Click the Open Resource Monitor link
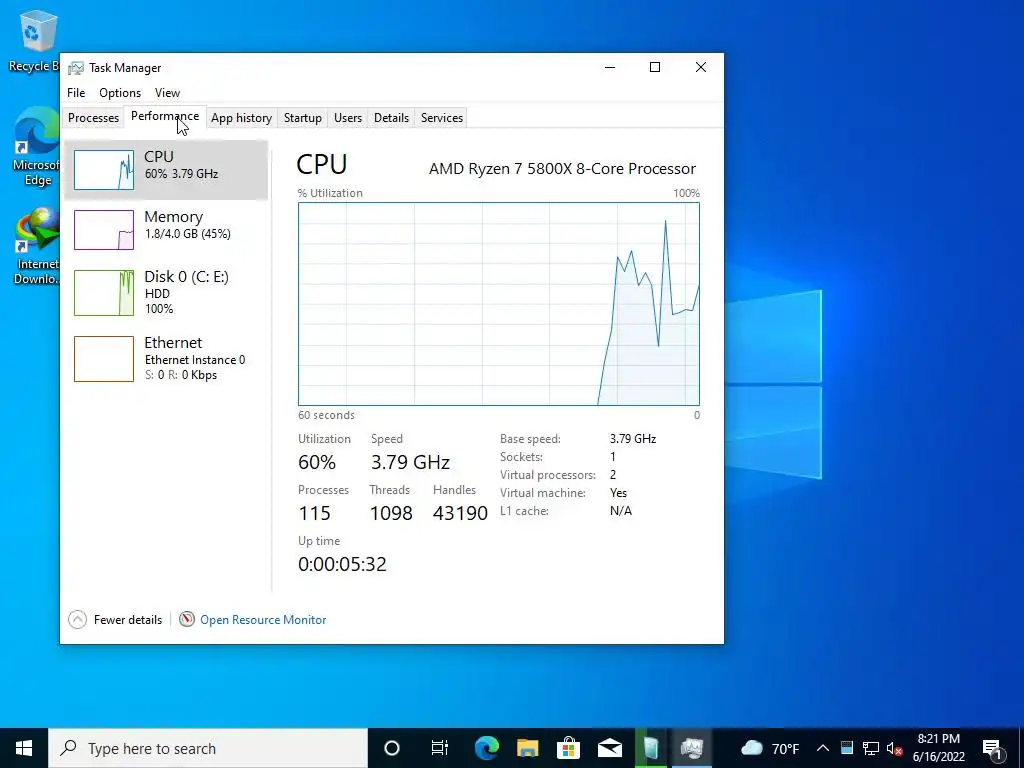Screen dimensions: 1024x768 [x=263, y=620]
